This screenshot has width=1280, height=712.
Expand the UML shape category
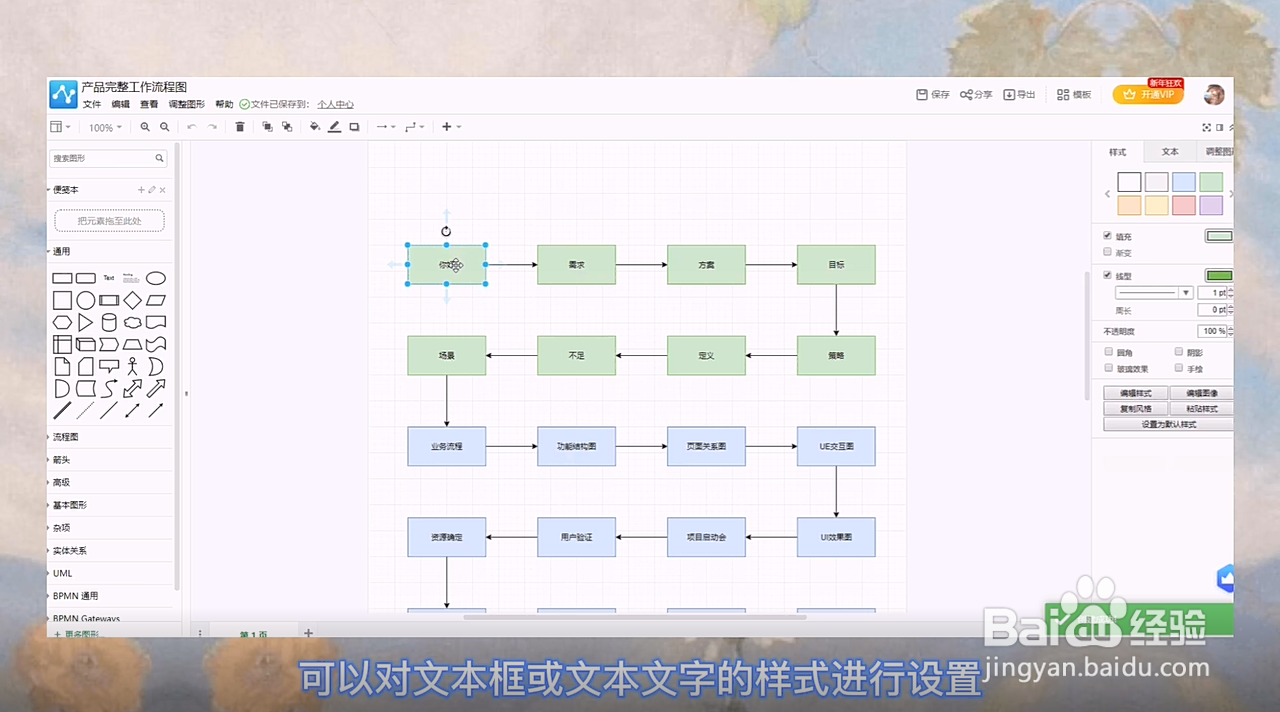pyautogui.click(x=62, y=573)
